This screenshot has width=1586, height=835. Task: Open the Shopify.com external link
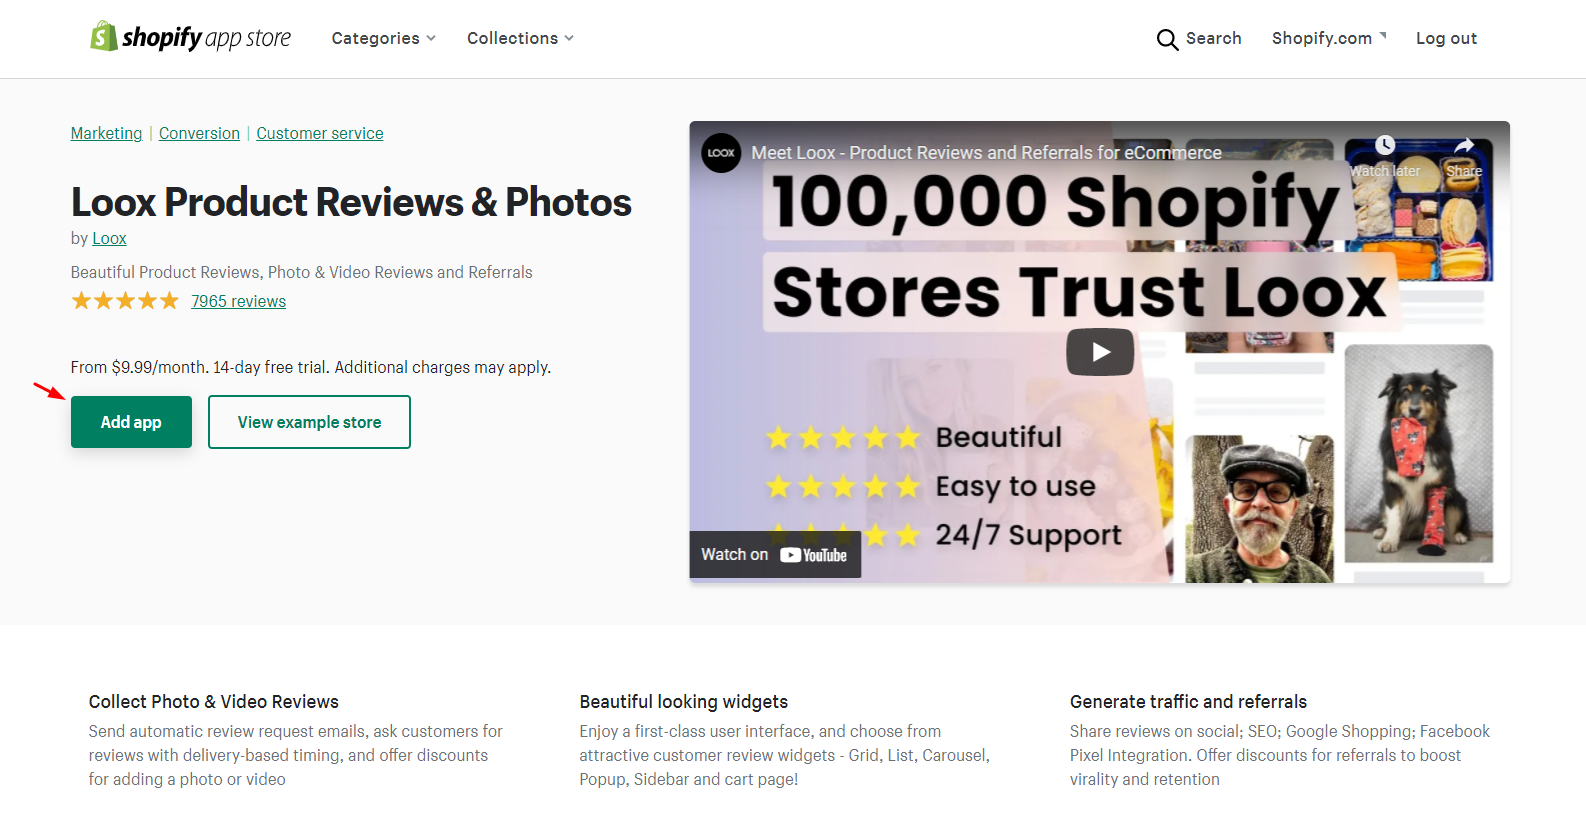pyautogui.click(x=1329, y=38)
